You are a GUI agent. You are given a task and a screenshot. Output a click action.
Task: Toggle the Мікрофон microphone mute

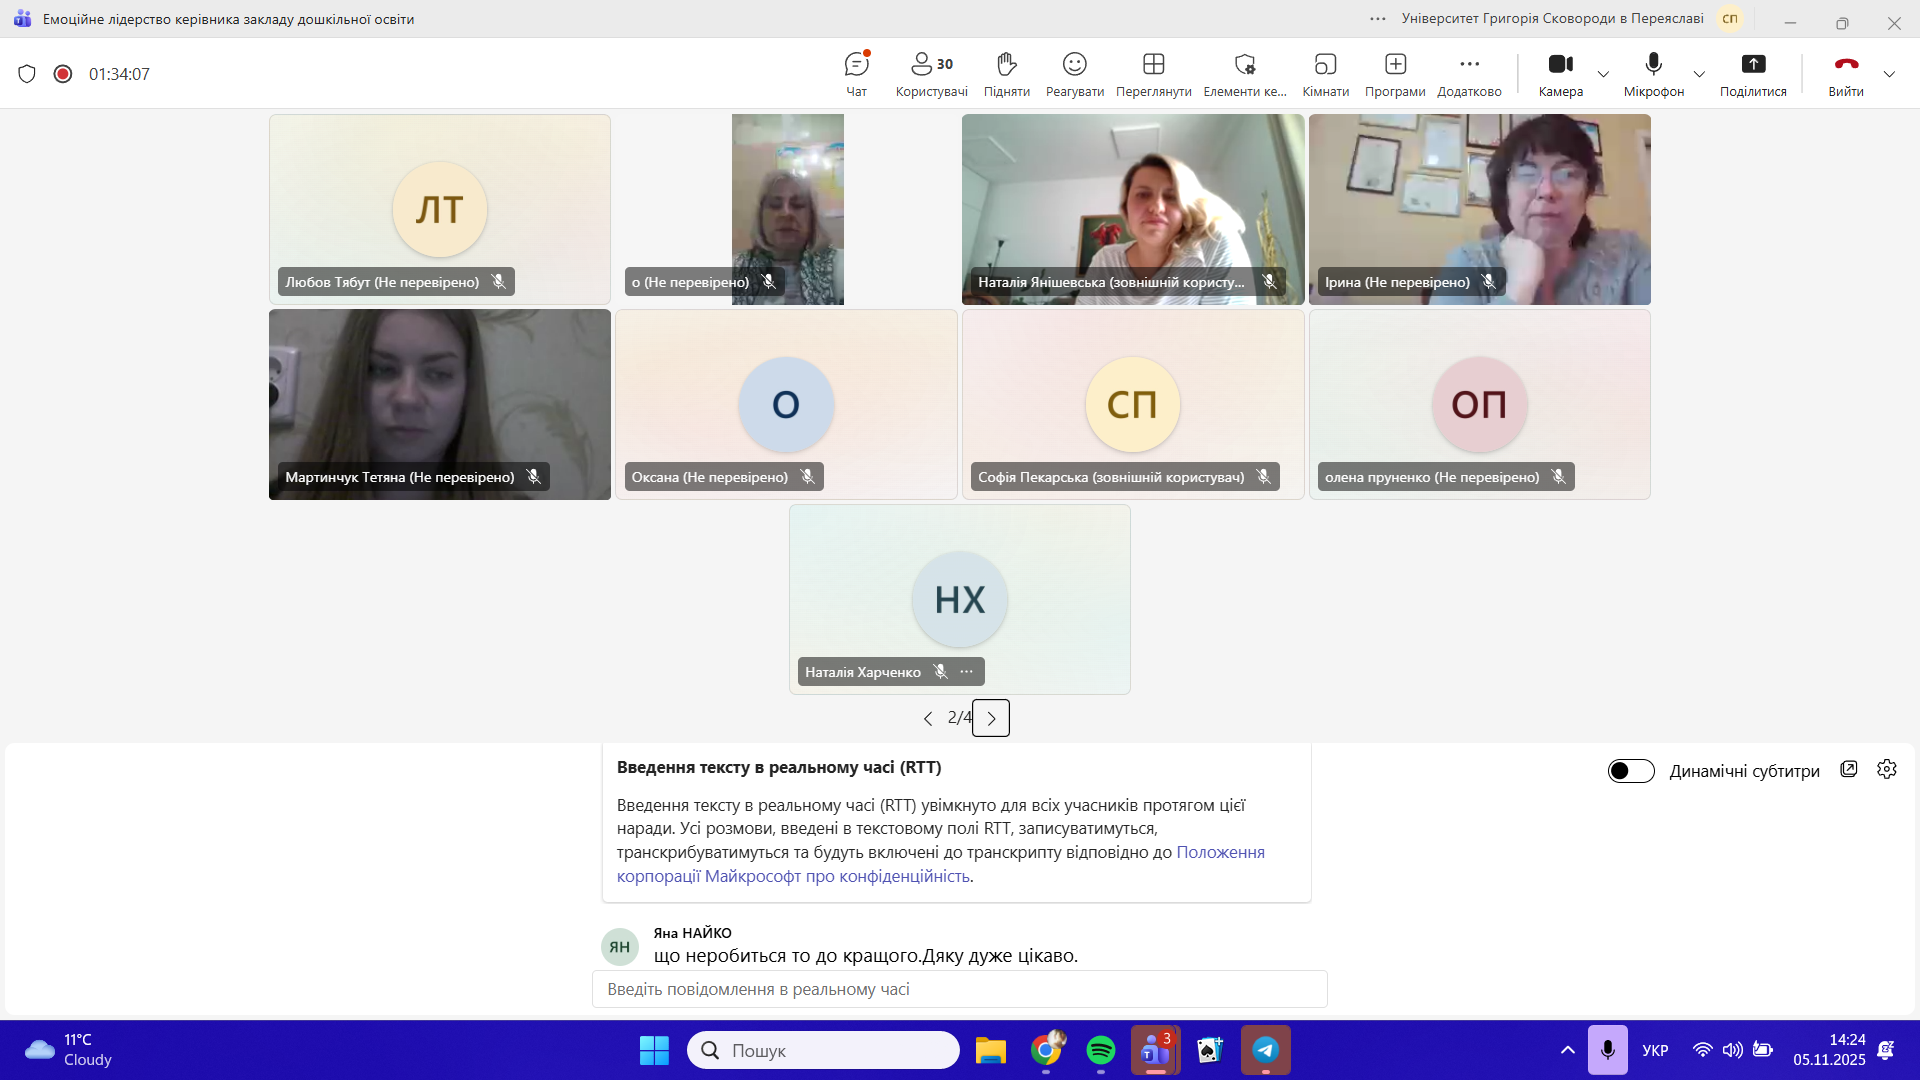[x=1653, y=73]
